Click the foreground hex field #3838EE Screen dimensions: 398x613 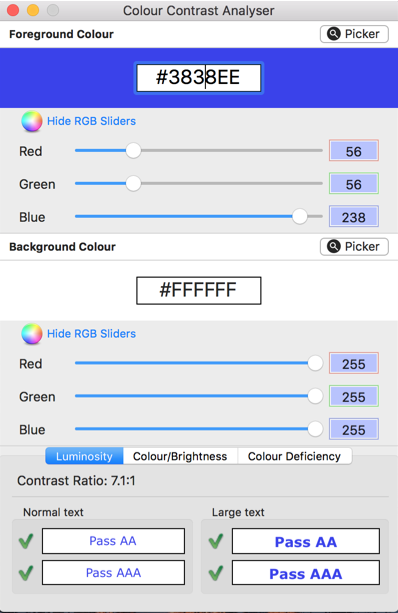pos(199,78)
